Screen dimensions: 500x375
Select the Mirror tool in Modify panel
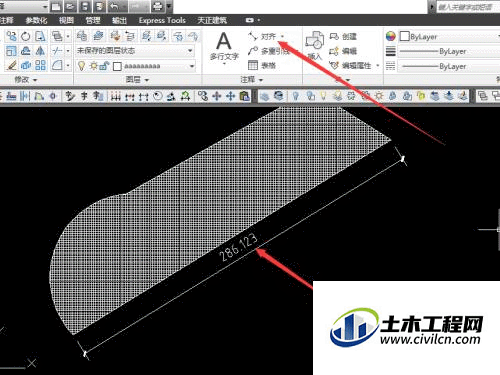click(x=40, y=51)
